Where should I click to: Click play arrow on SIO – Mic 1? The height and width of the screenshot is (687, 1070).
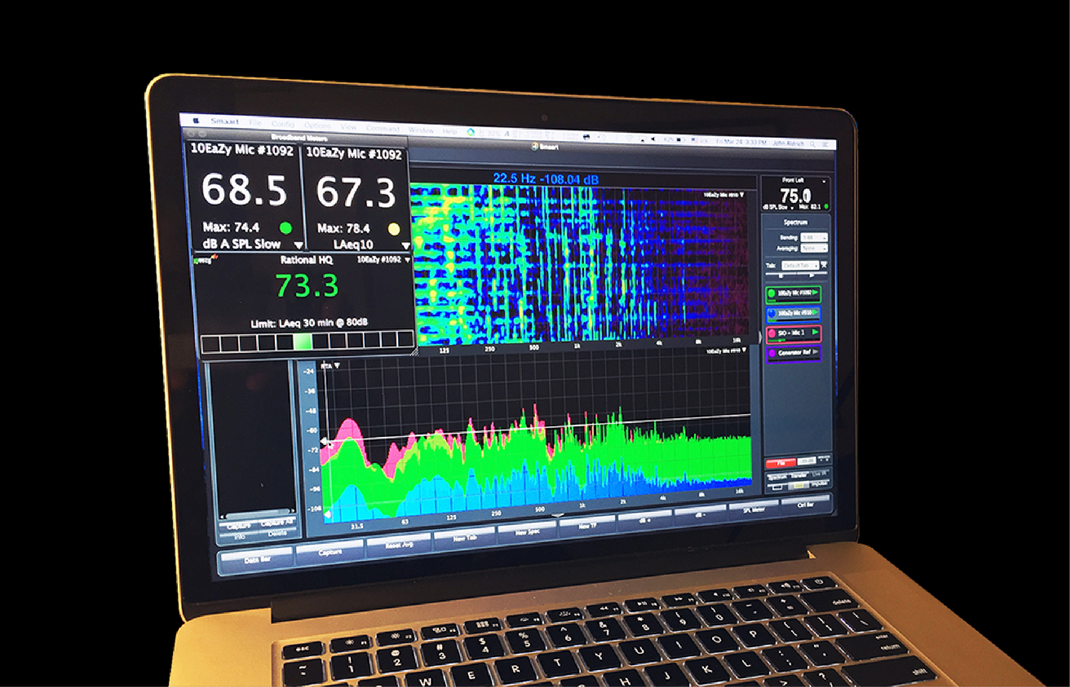click(815, 332)
